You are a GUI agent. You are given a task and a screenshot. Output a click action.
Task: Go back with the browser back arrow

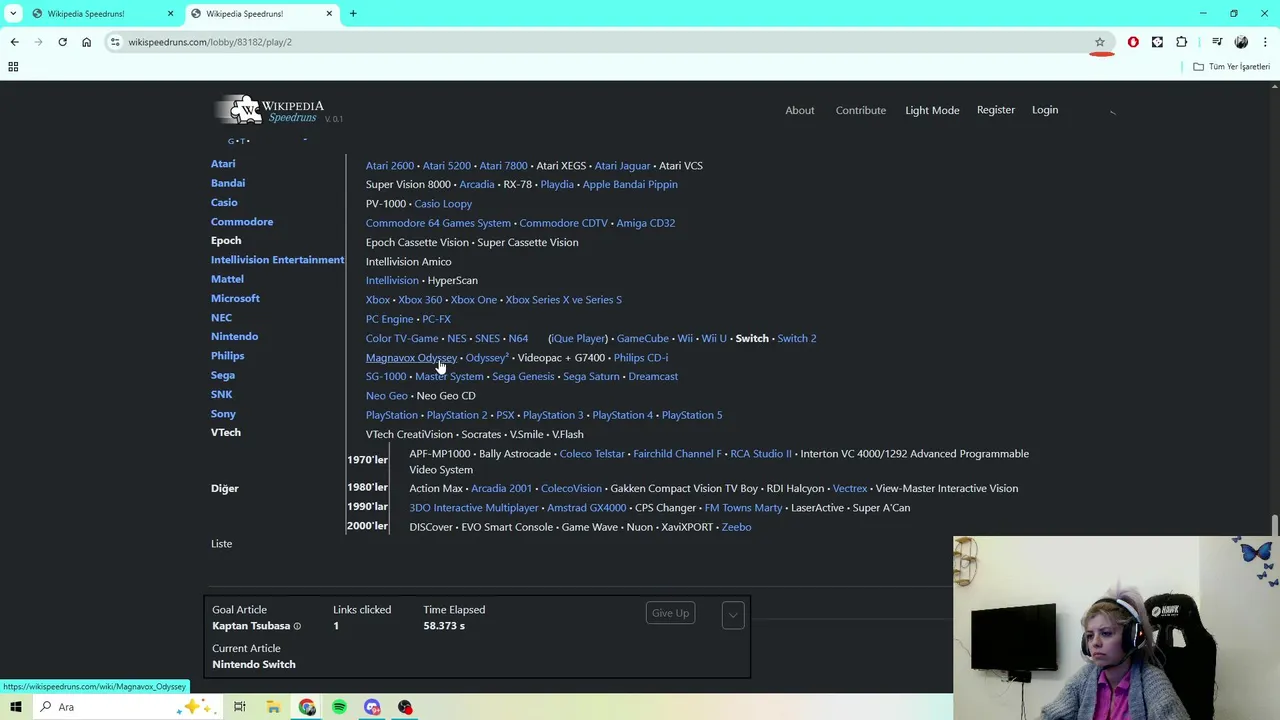click(14, 42)
